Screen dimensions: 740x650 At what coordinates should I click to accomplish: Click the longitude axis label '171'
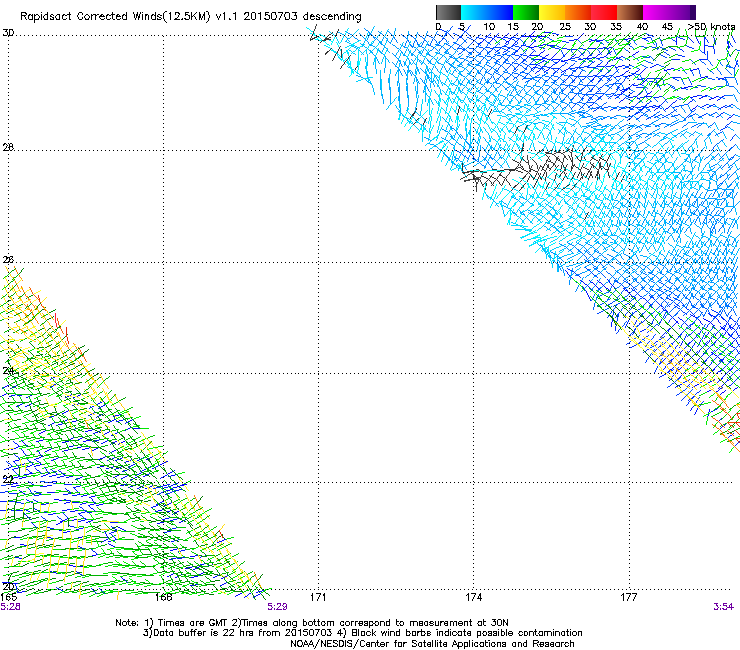[x=318, y=597]
